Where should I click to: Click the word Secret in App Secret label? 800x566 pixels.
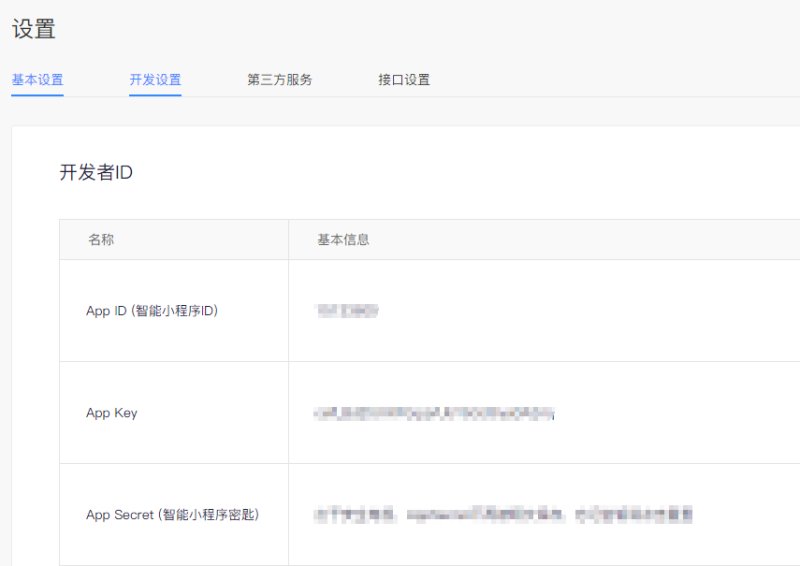pos(134,515)
